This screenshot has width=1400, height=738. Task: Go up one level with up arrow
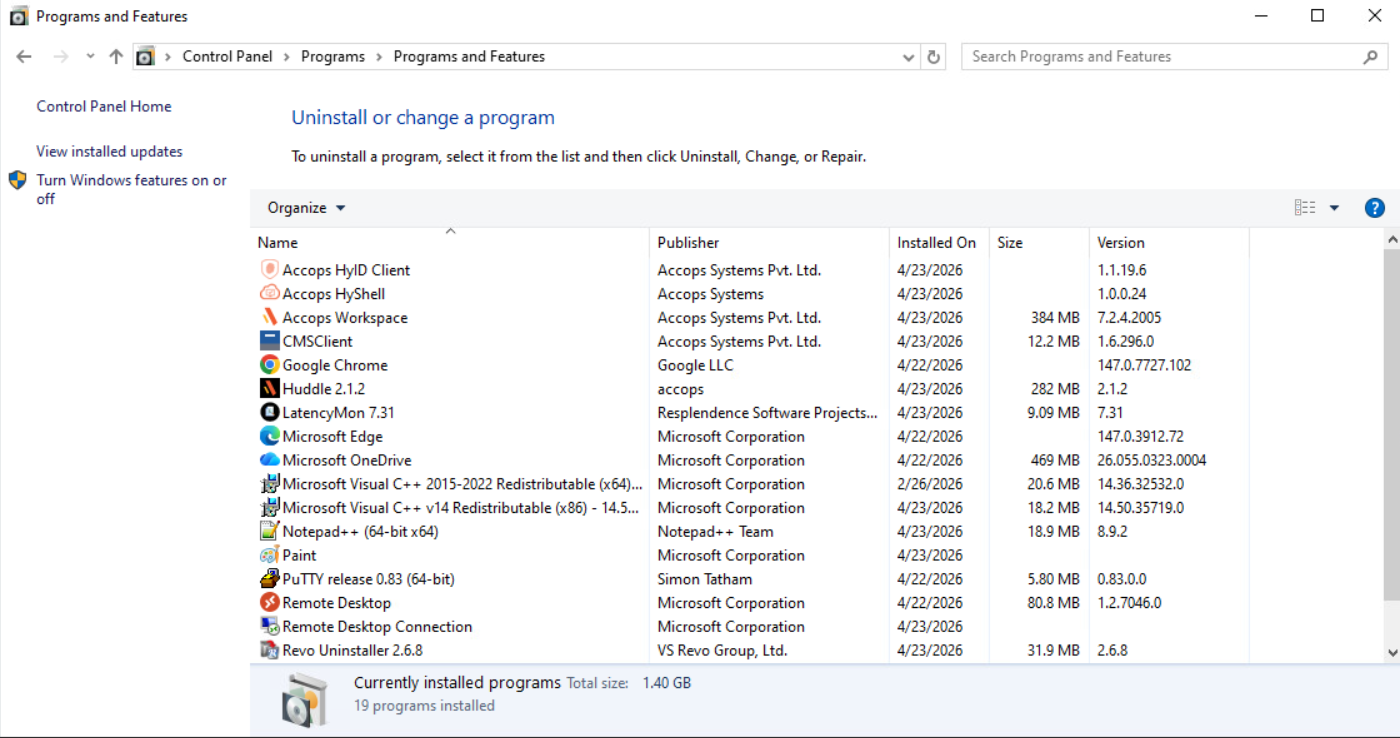(116, 57)
